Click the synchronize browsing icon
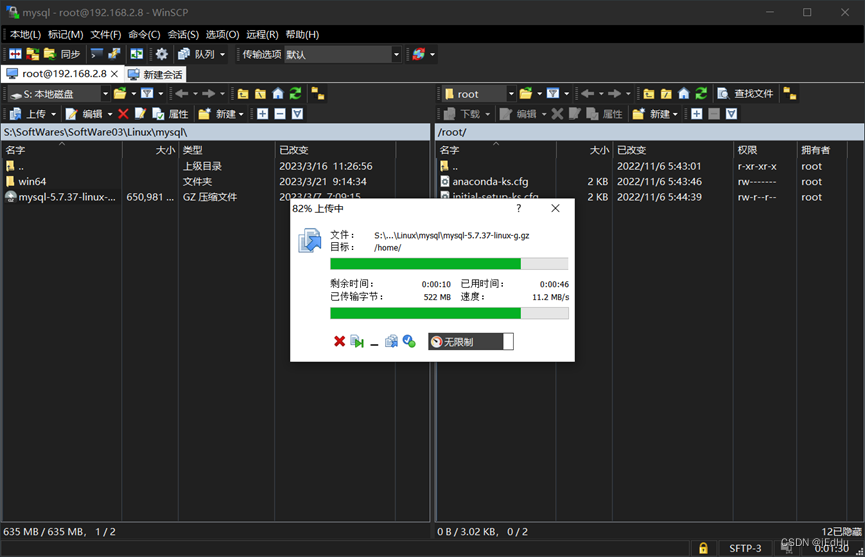865x557 pixels. coord(33,54)
